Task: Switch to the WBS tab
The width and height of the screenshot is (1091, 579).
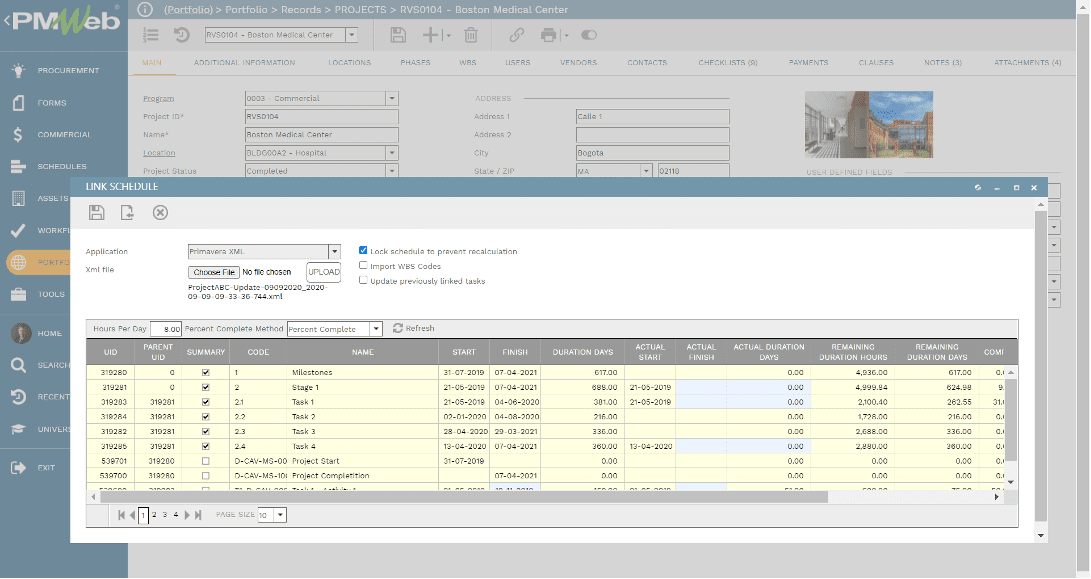Action: (x=468, y=63)
